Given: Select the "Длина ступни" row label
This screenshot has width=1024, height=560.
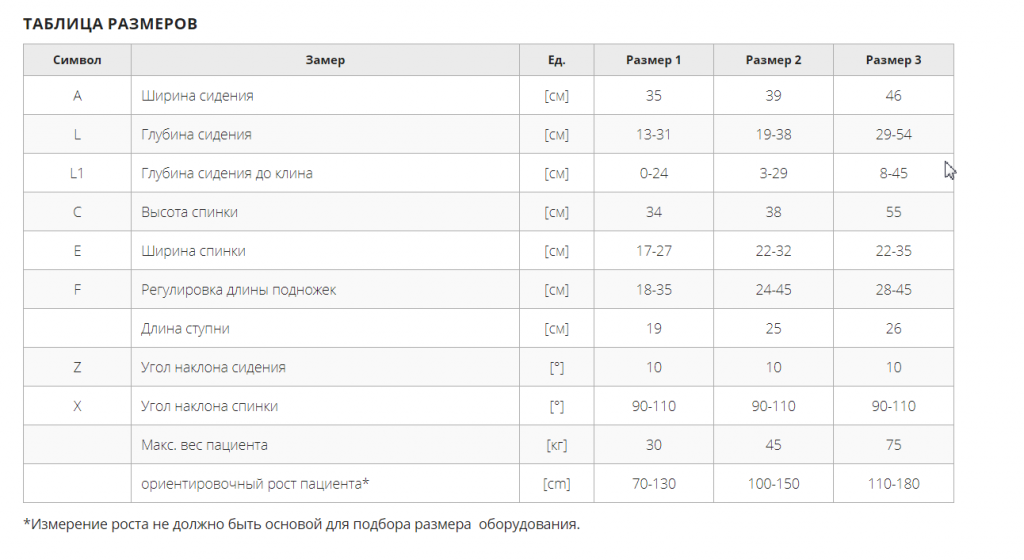Looking at the screenshot, I should [x=185, y=328].
